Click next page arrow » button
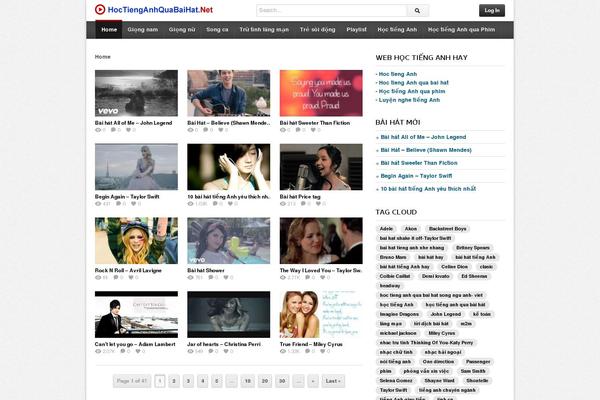Screen dimensions: 600x400 click(313, 381)
